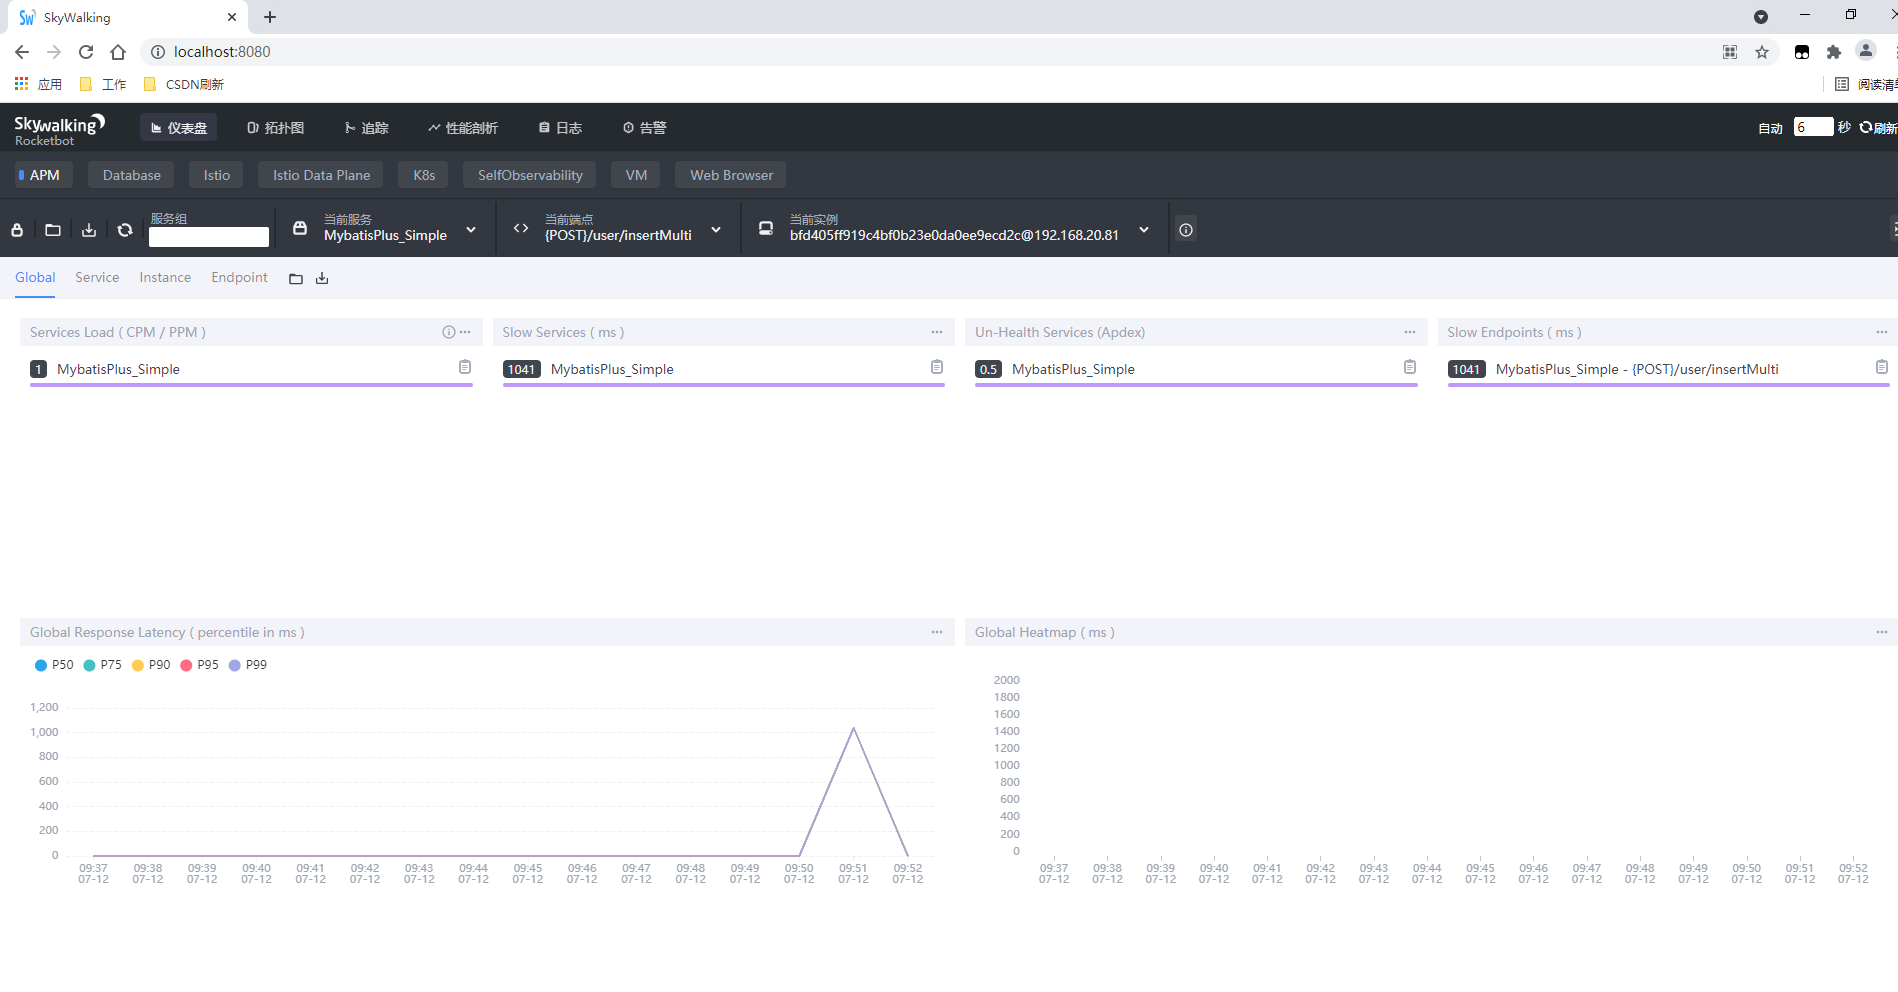Open the Chrome profile avatar
The height and width of the screenshot is (992, 1898).
pyautogui.click(x=1866, y=51)
